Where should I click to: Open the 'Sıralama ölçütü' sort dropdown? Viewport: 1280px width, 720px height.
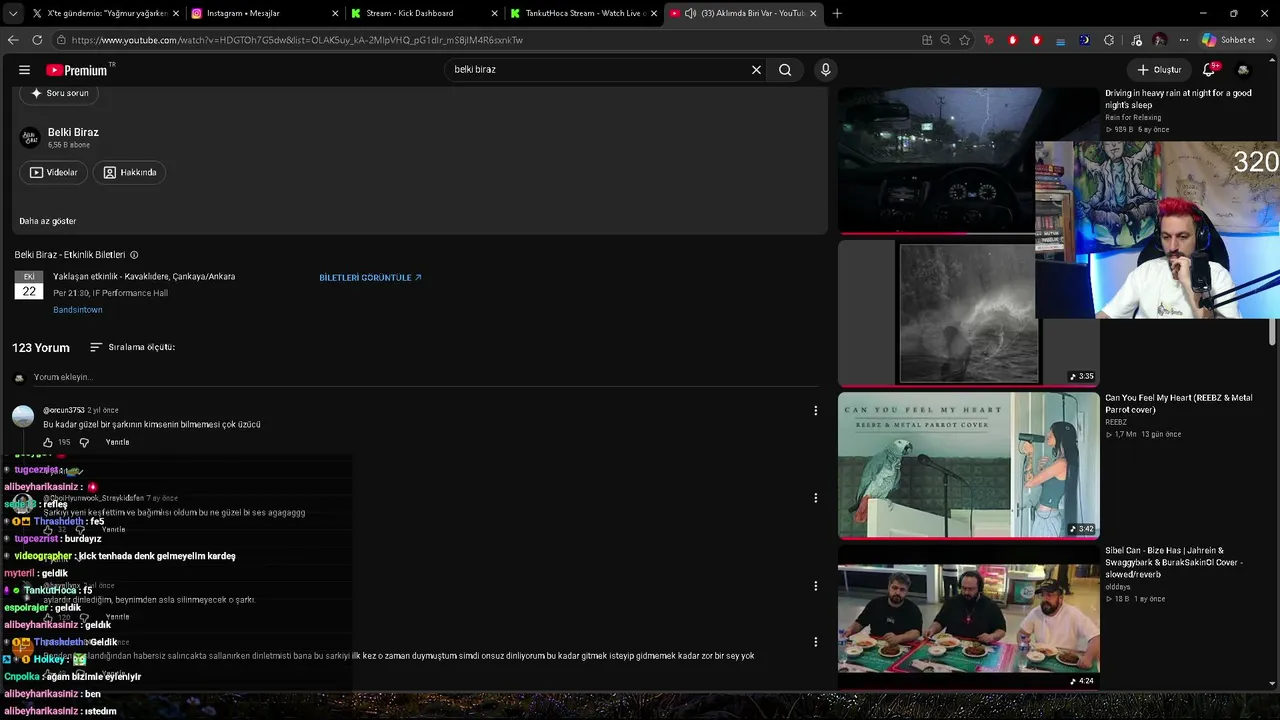pyautogui.click(x=132, y=347)
